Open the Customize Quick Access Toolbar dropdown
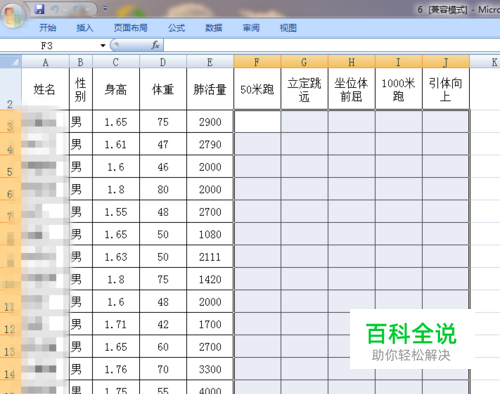 (x=105, y=9)
